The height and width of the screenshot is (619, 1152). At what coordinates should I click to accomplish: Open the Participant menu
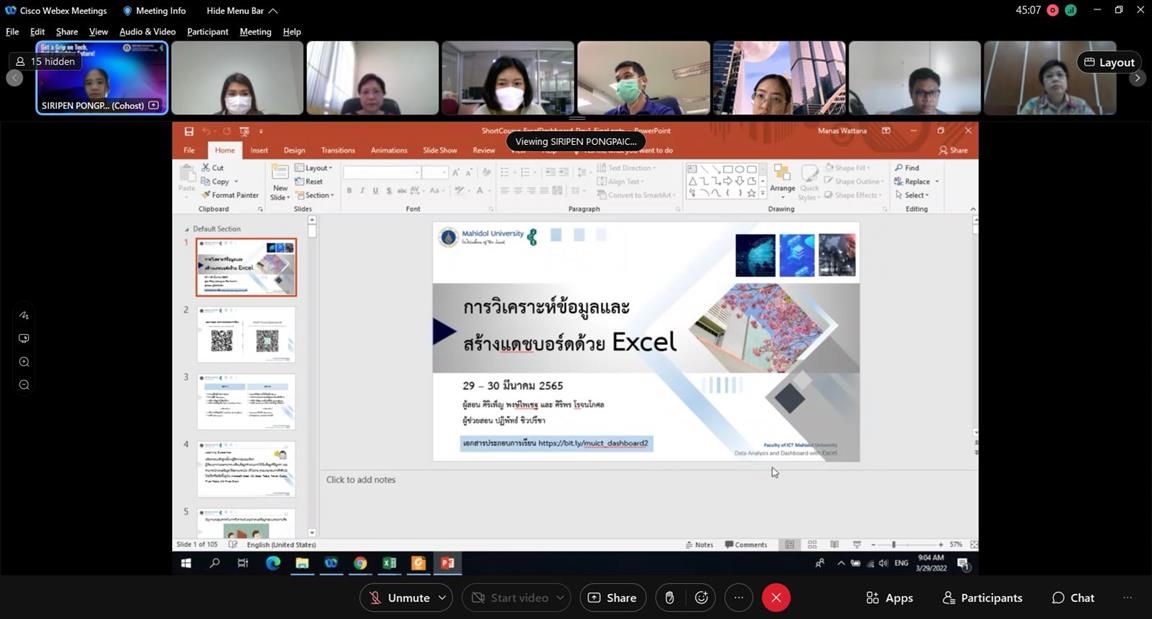pyautogui.click(x=207, y=32)
